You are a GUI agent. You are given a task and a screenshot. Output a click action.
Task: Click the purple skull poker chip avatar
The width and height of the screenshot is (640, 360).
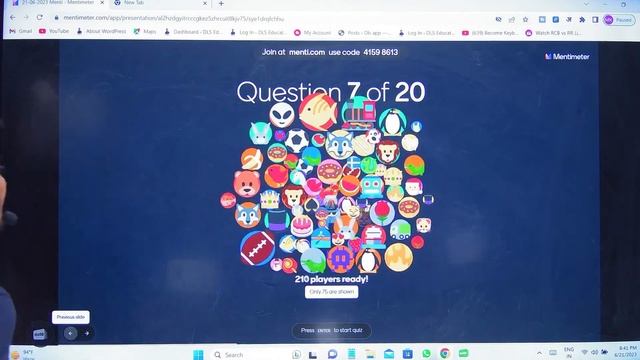click(x=340, y=258)
